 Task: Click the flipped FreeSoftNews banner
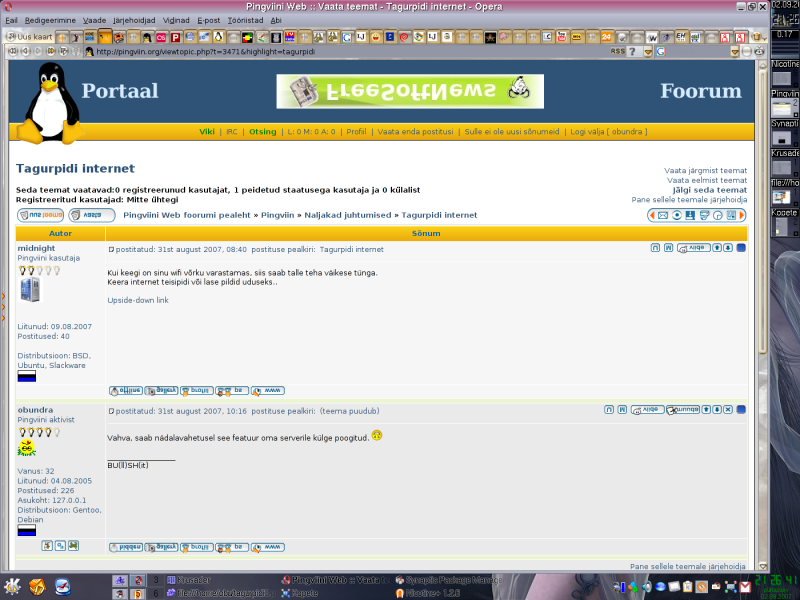[x=410, y=91]
